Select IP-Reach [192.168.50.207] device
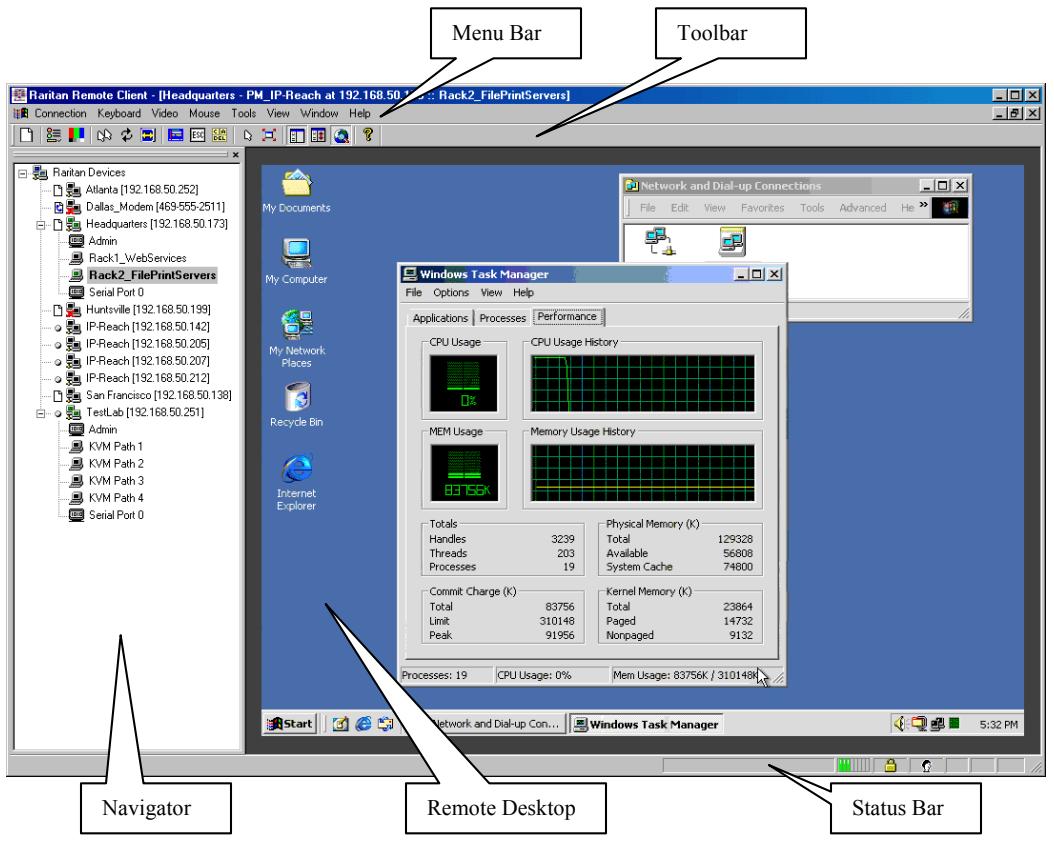1054x842 pixels. pyautogui.click(x=148, y=362)
